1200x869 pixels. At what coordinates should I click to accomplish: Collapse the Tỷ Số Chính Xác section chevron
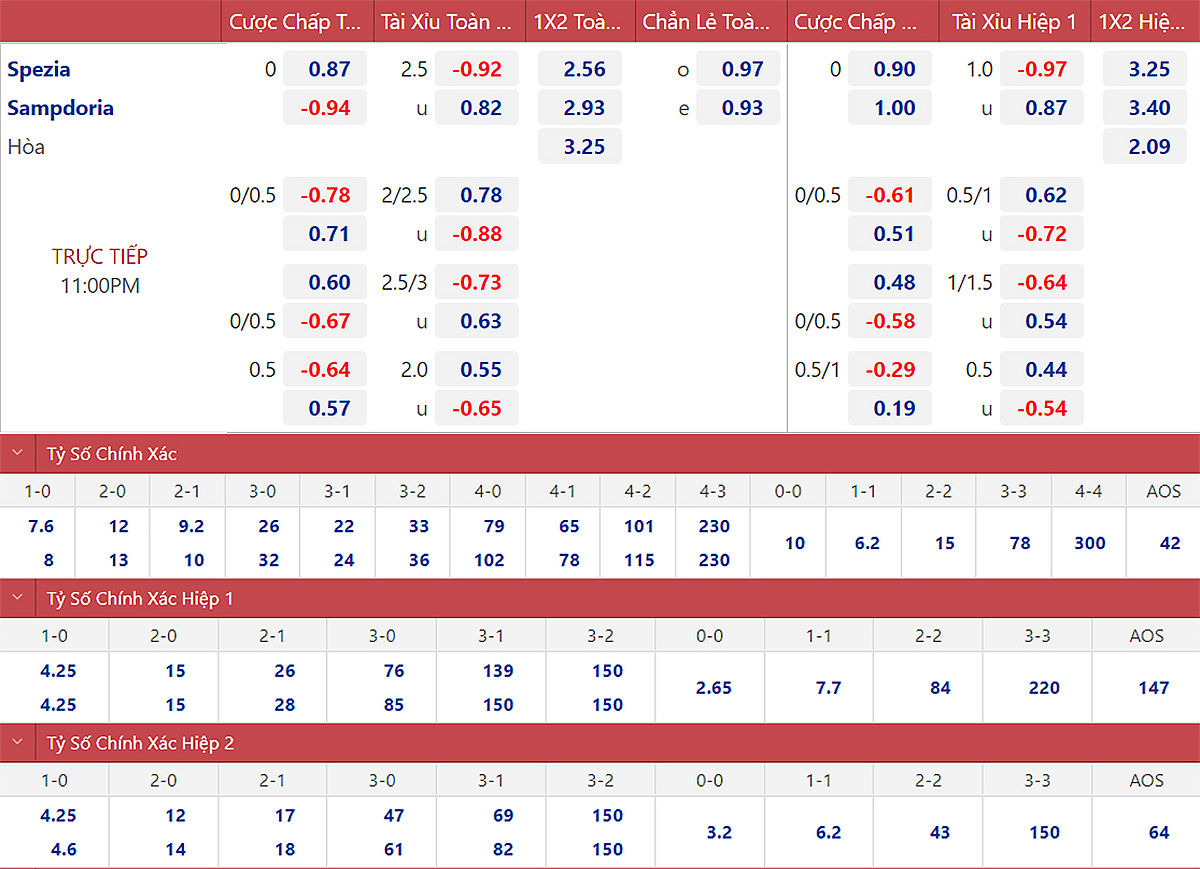coord(18,453)
